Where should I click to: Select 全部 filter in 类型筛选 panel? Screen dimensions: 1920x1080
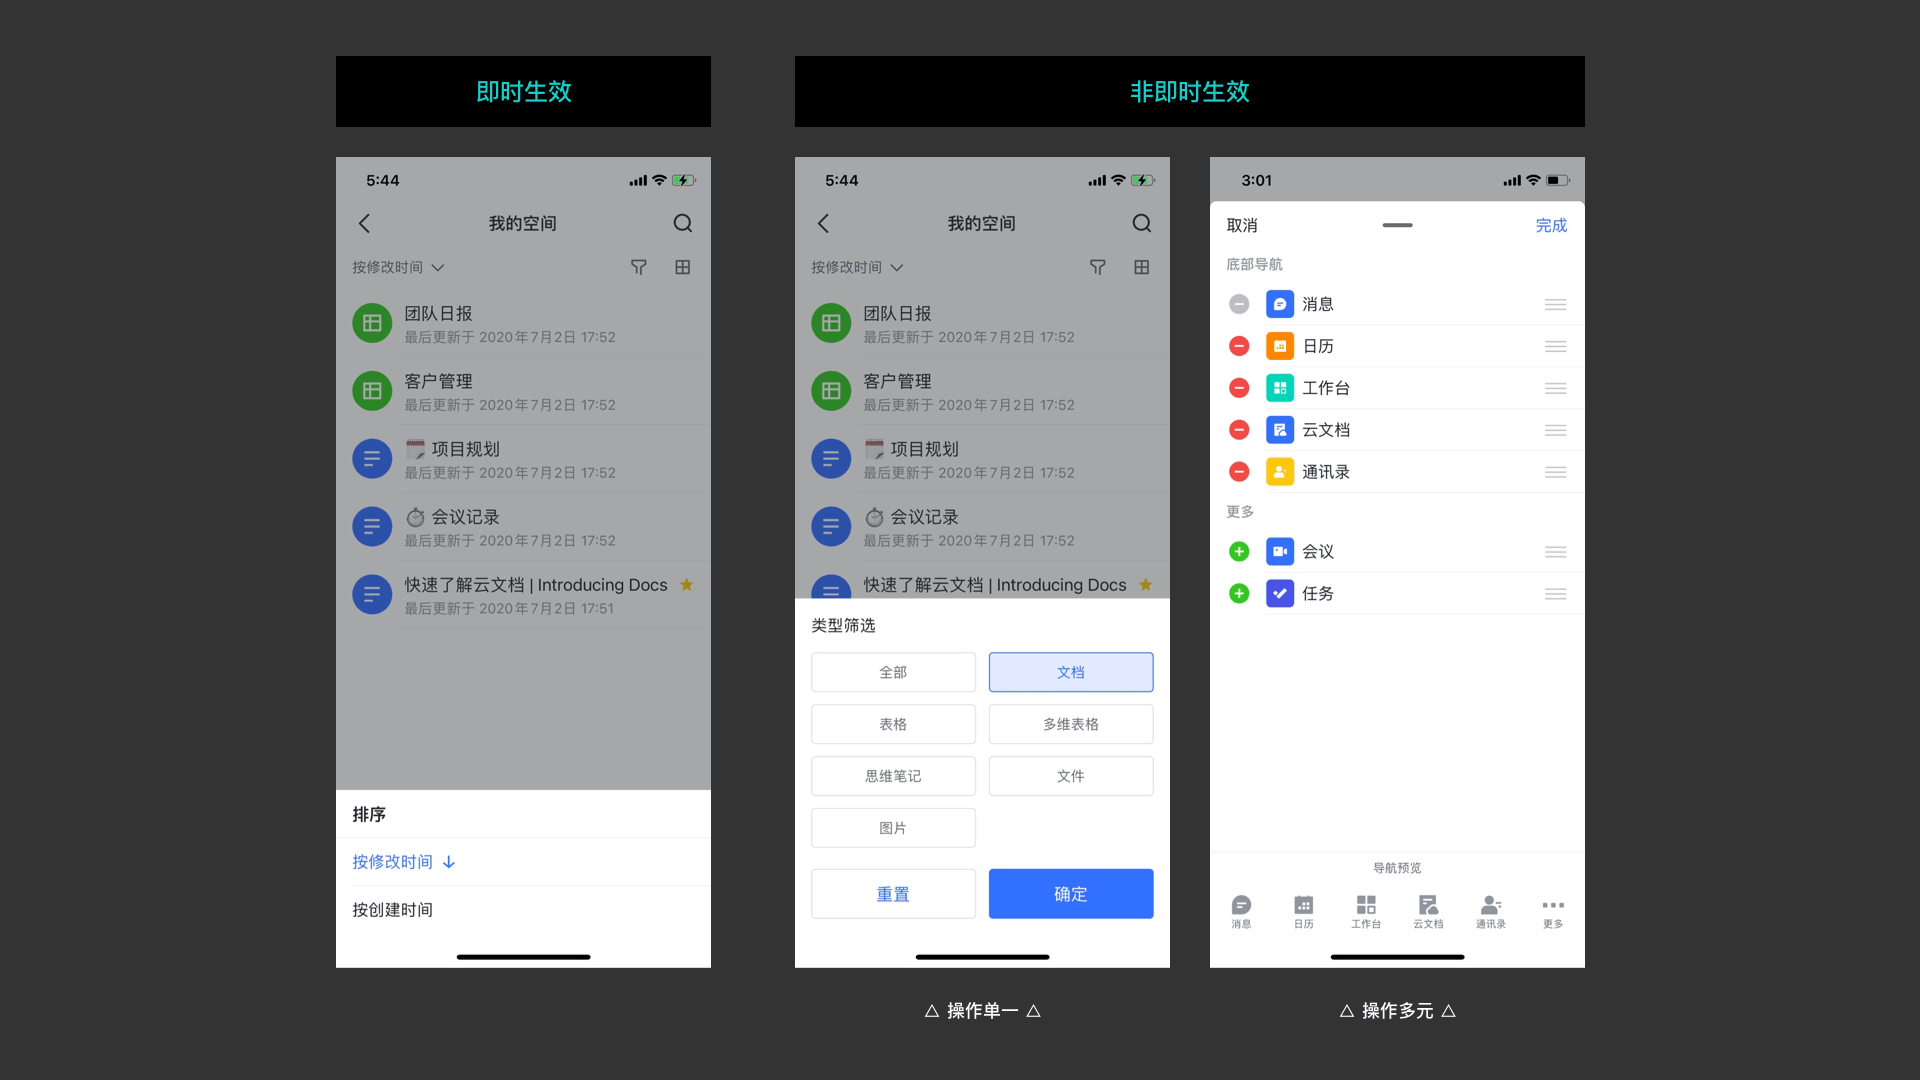point(890,671)
